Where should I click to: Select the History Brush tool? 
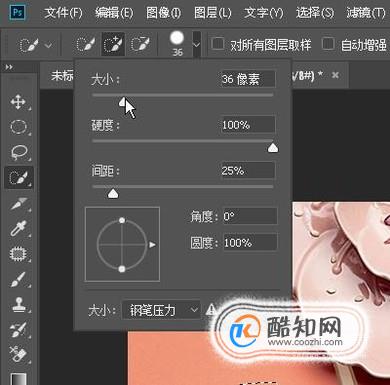pos(19,330)
